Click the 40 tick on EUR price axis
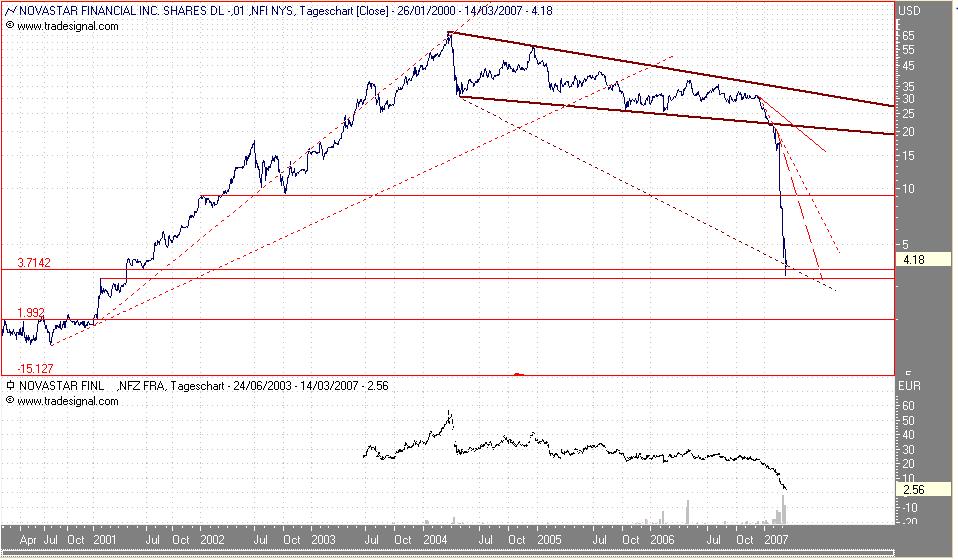Image resolution: width=958 pixels, height=560 pixels. point(908,435)
